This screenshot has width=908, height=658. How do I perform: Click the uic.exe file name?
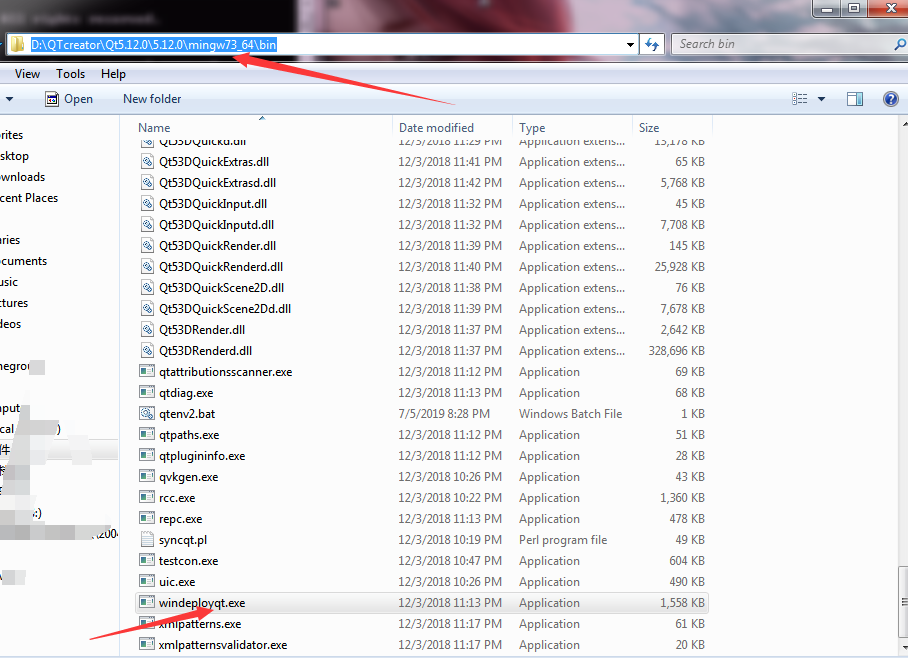click(177, 582)
